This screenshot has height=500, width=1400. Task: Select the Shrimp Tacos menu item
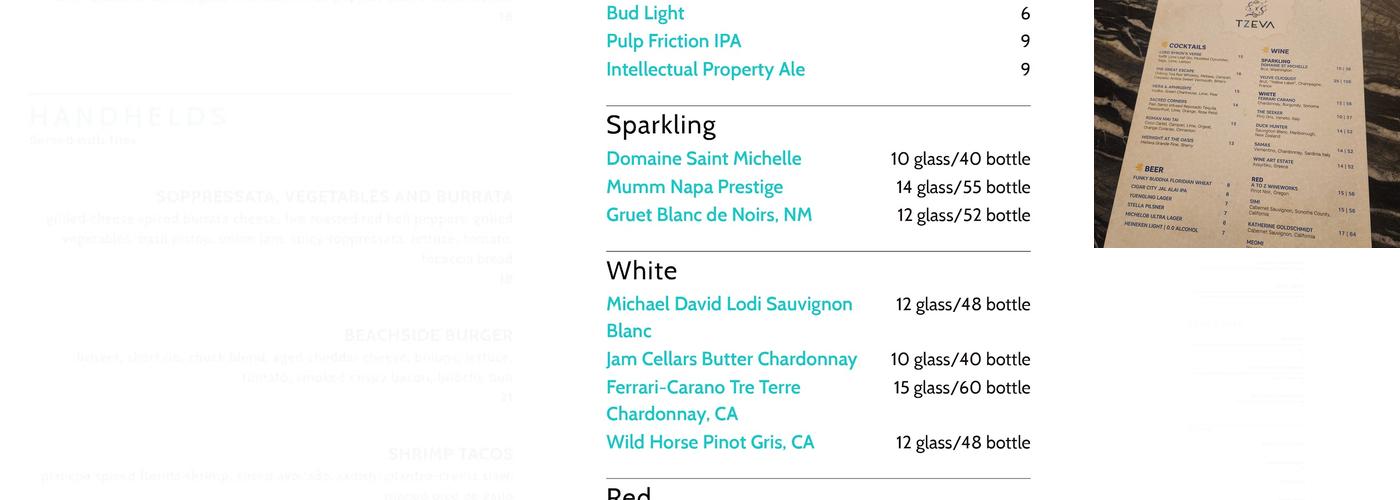click(x=450, y=454)
